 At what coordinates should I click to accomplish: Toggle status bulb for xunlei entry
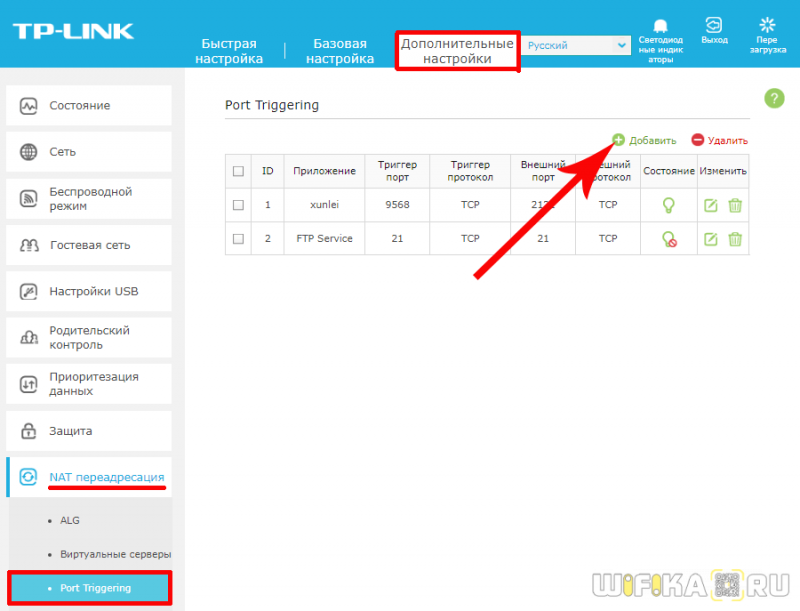tap(668, 206)
